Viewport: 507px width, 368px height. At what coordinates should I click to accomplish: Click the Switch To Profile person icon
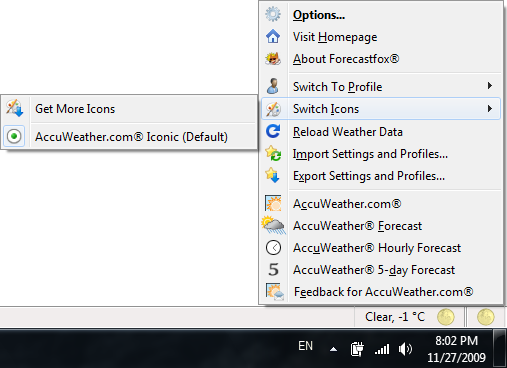(x=273, y=86)
